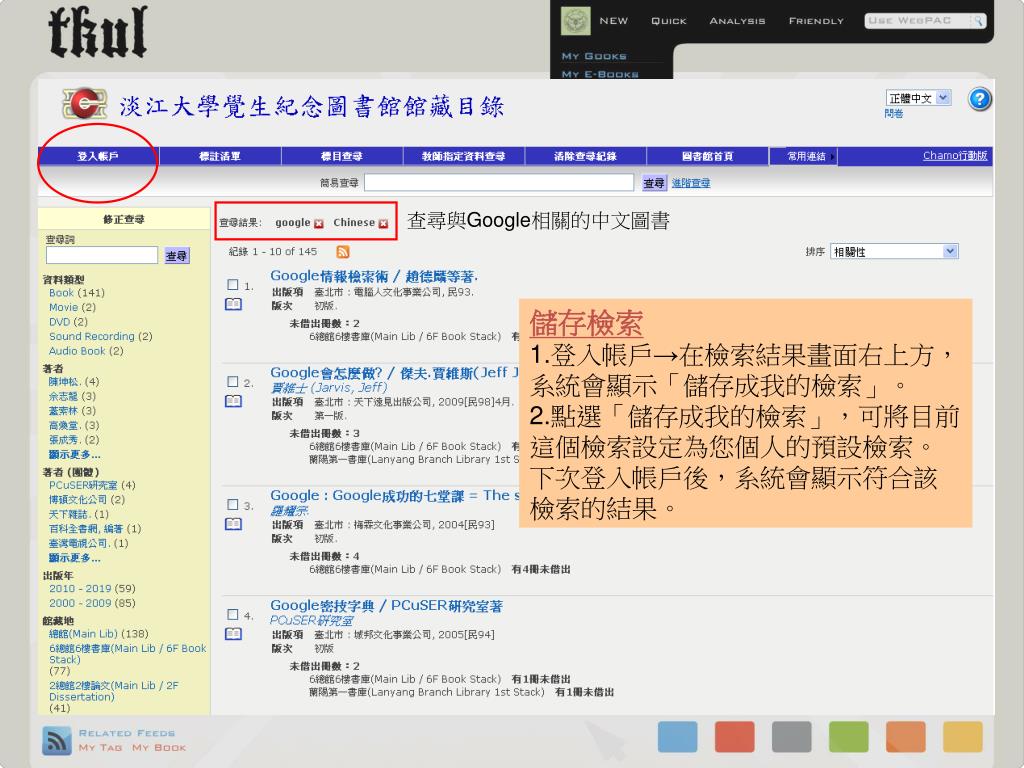The height and width of the screenshot is (768, 1024).
Task: Remove the Chinese filter with red X
Action: coord(383,223)
